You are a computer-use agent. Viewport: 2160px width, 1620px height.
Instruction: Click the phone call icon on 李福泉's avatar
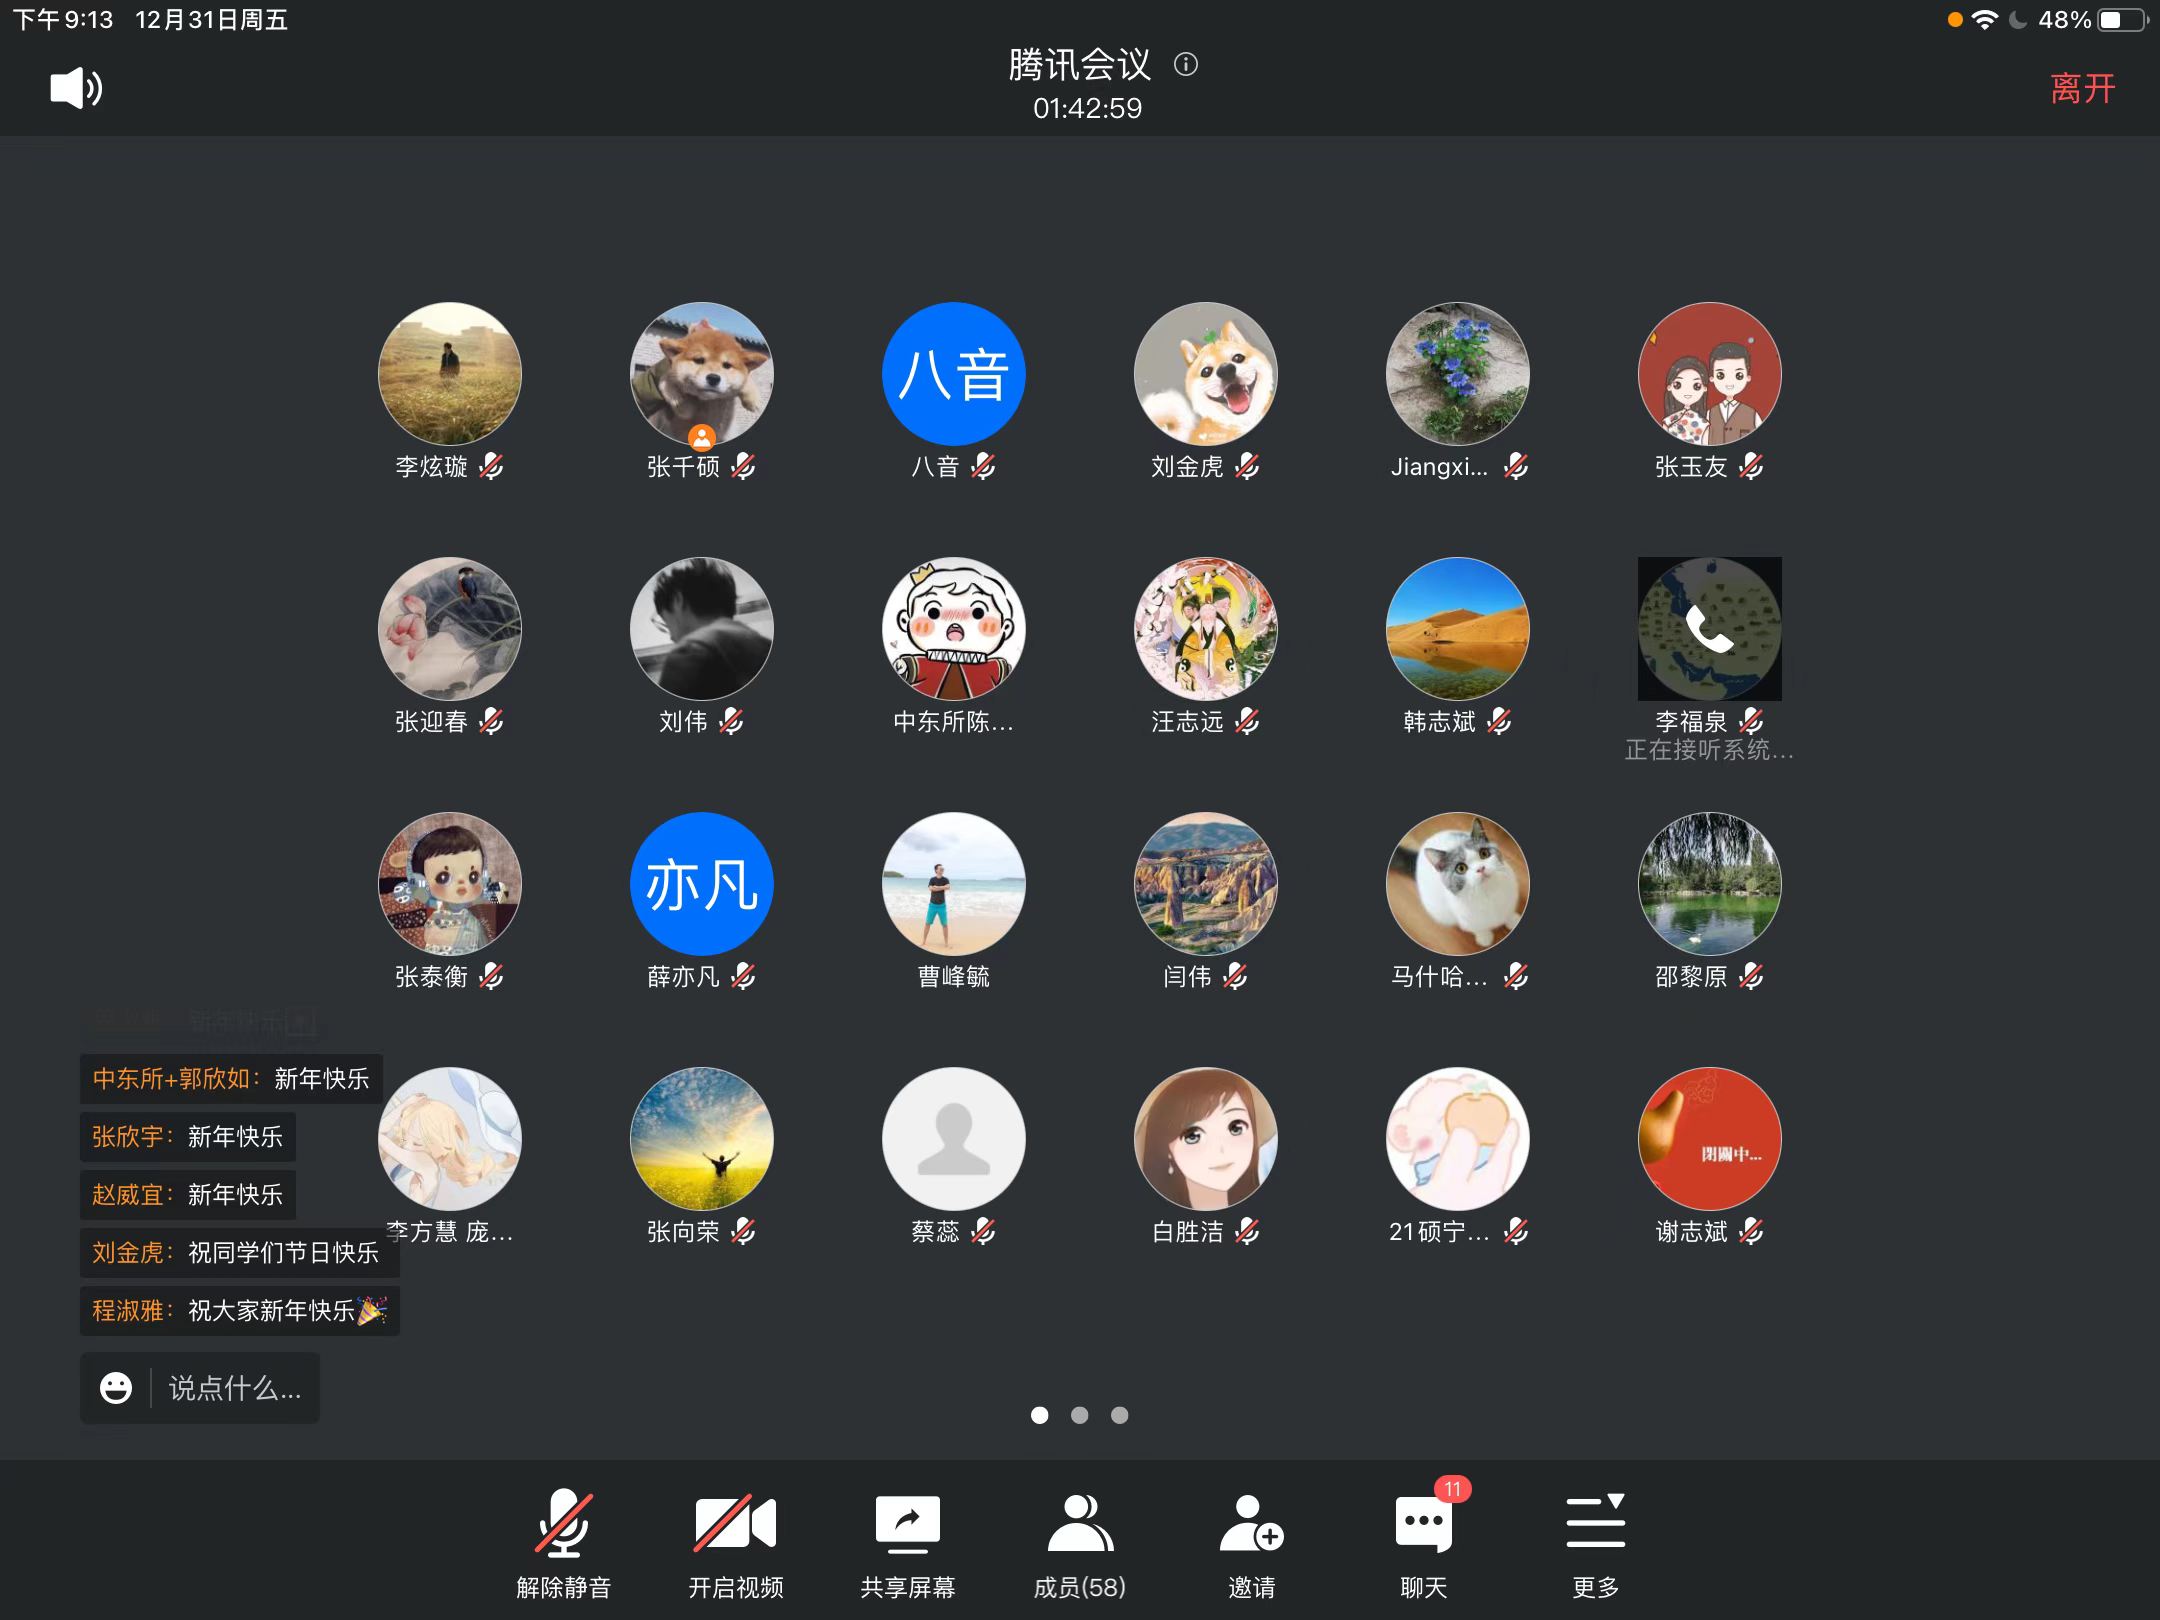[x=1709, y=629]
